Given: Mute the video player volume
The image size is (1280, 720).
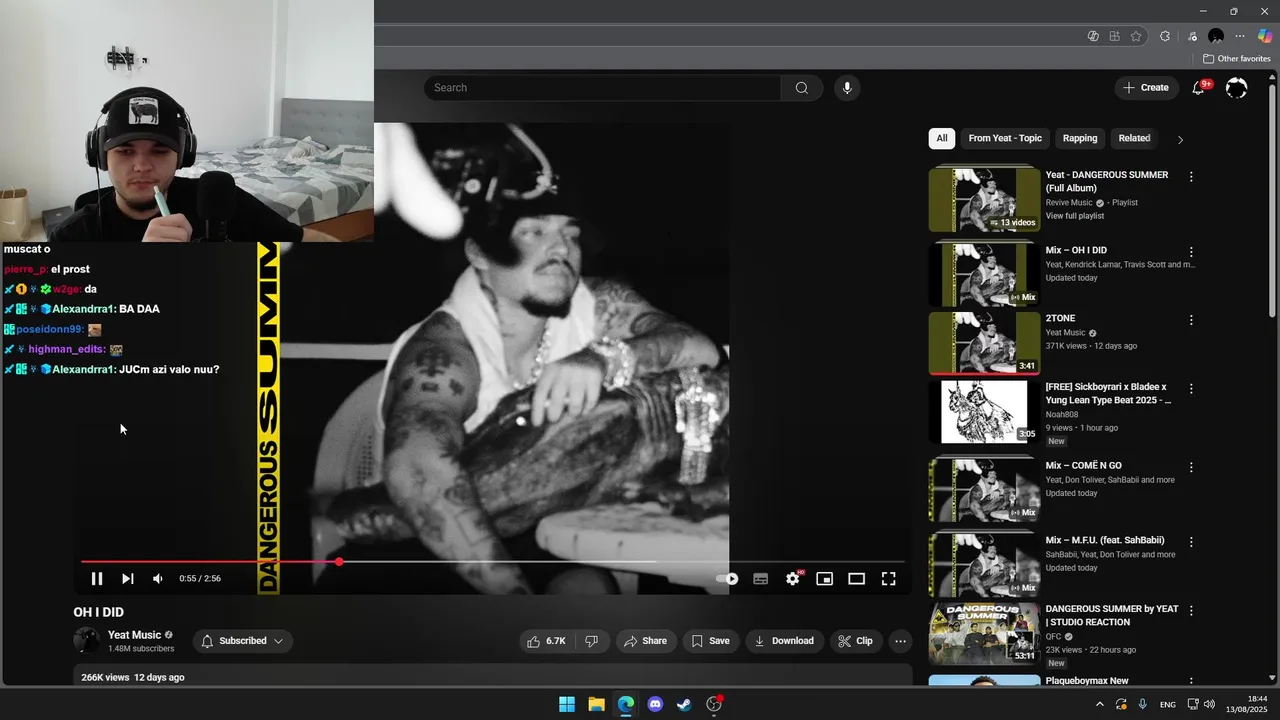Looking at the screenshot, I should 158,578.
